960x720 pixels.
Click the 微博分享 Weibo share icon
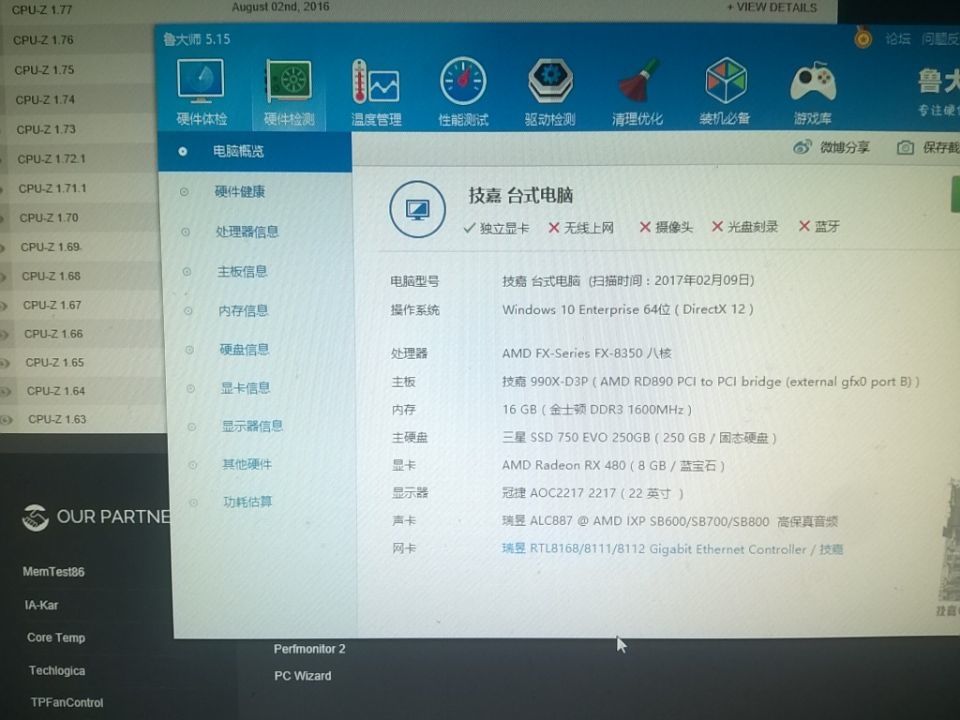[802, 147]
